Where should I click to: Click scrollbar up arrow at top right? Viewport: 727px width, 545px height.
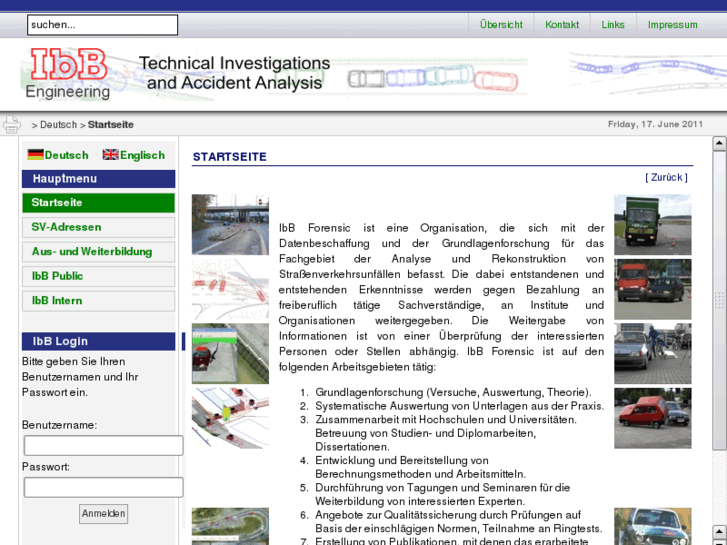719,143
